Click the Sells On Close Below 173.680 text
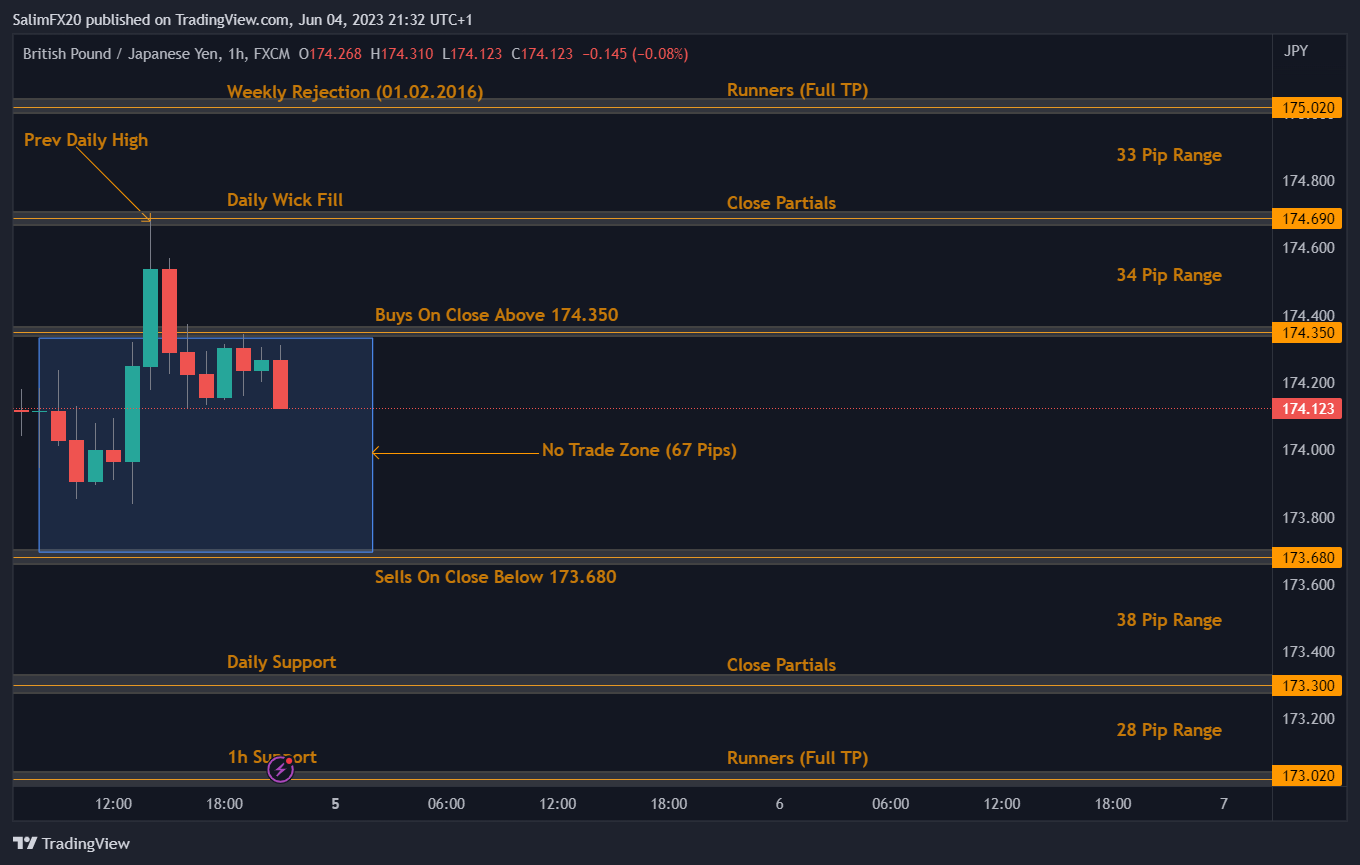Viewport: 1360px width, 865px height. [x=495, y=577]
